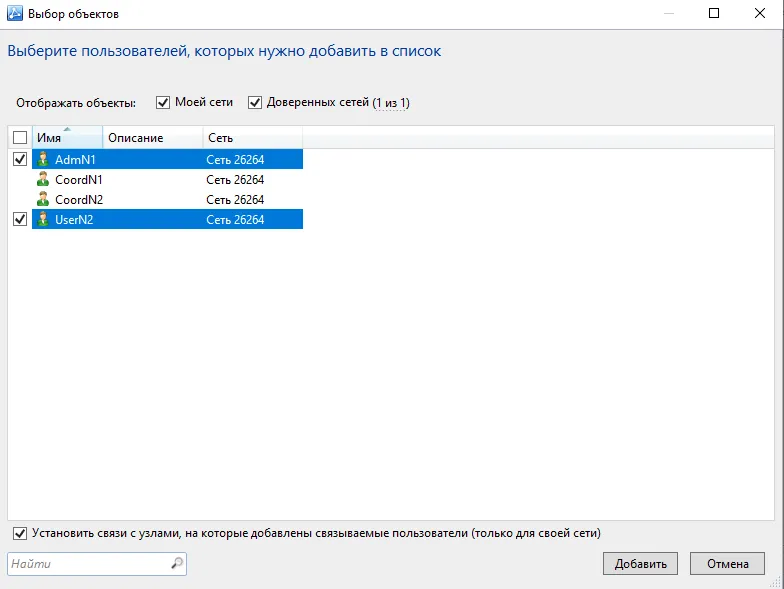Click the CoordN2 user icon
This screenshot has height=589, width=784.
[x=43, y=199]
